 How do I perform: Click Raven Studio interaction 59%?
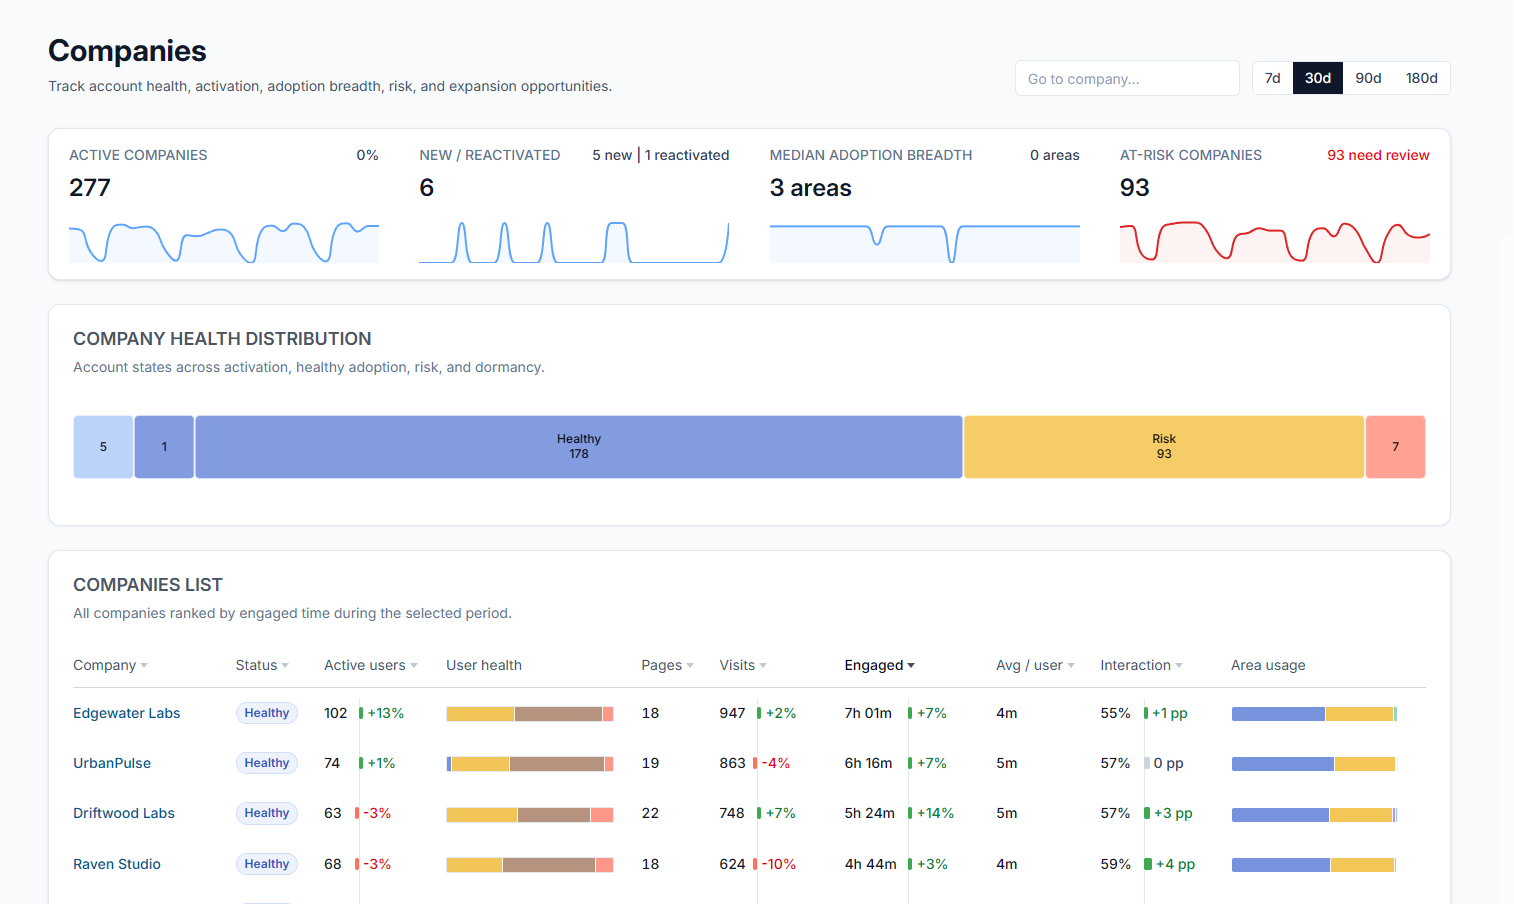[x=1115, y=864]
